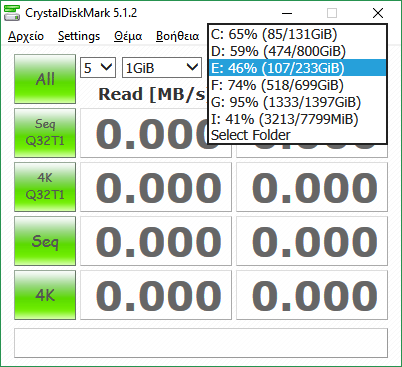402x367 pixels.
Task: Click the comment text field at bottom
Action: click(201, 343)
